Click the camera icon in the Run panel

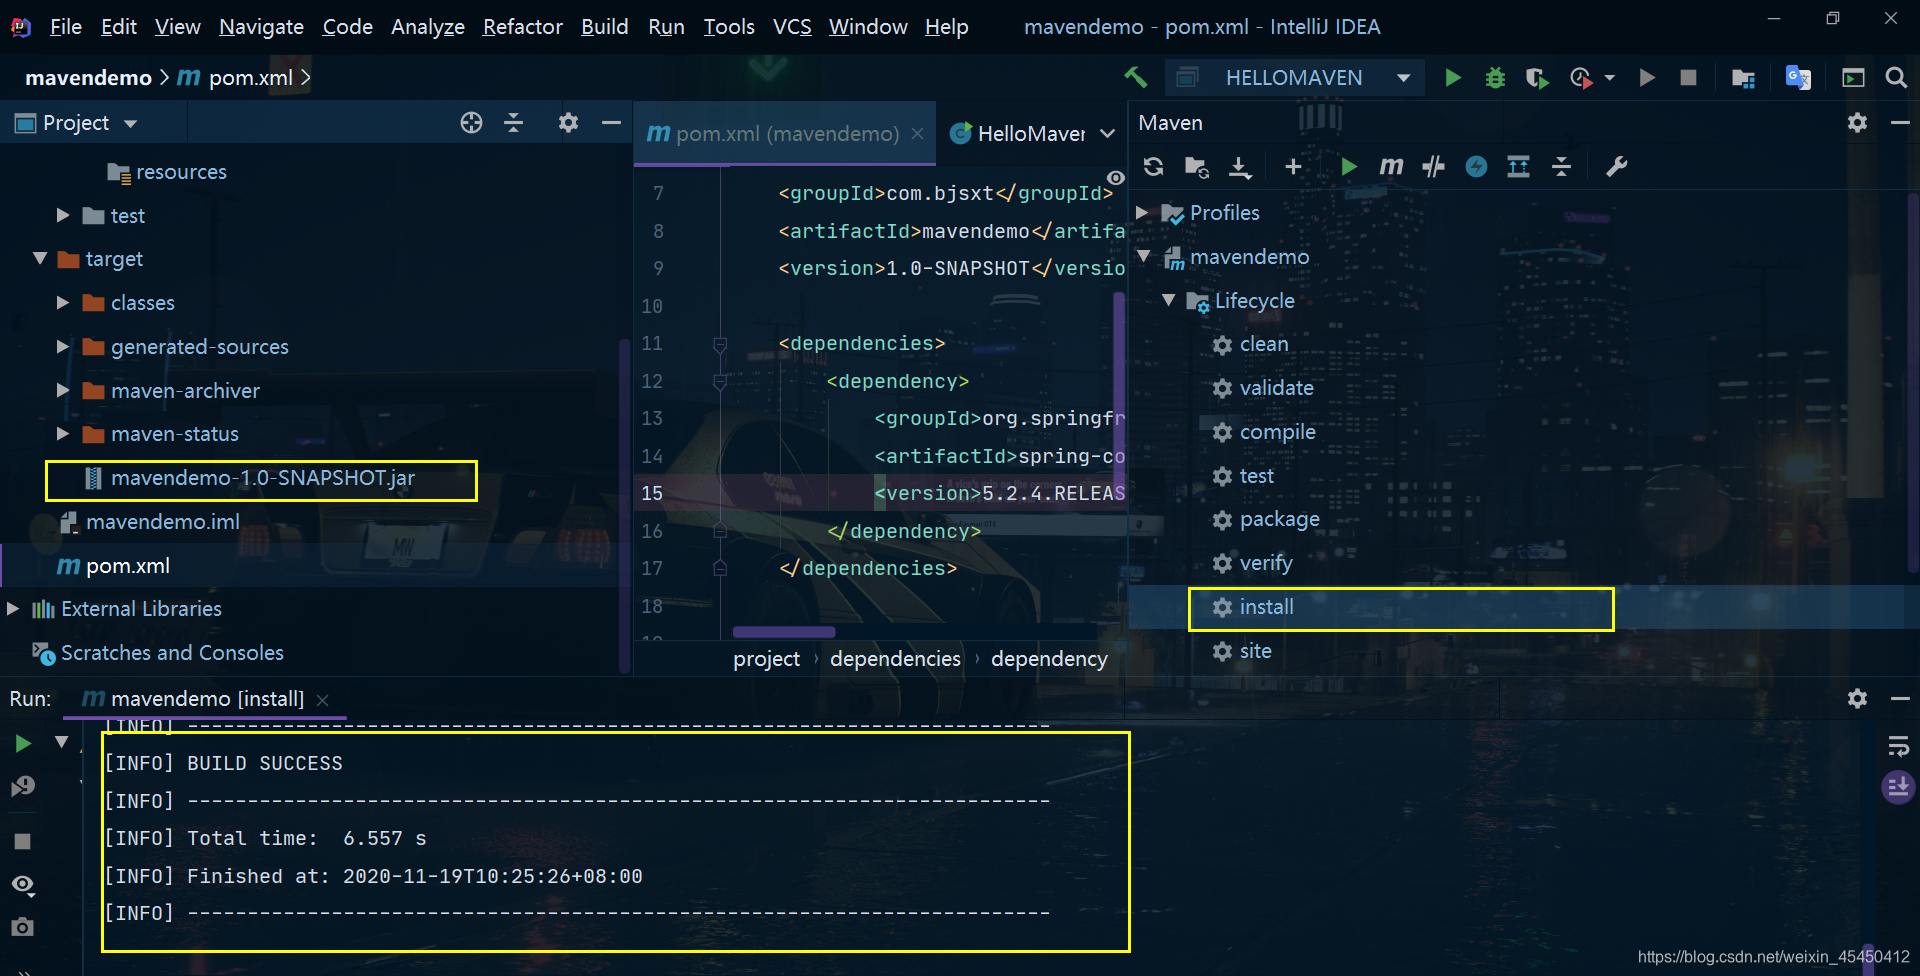(x=22, y=927)
